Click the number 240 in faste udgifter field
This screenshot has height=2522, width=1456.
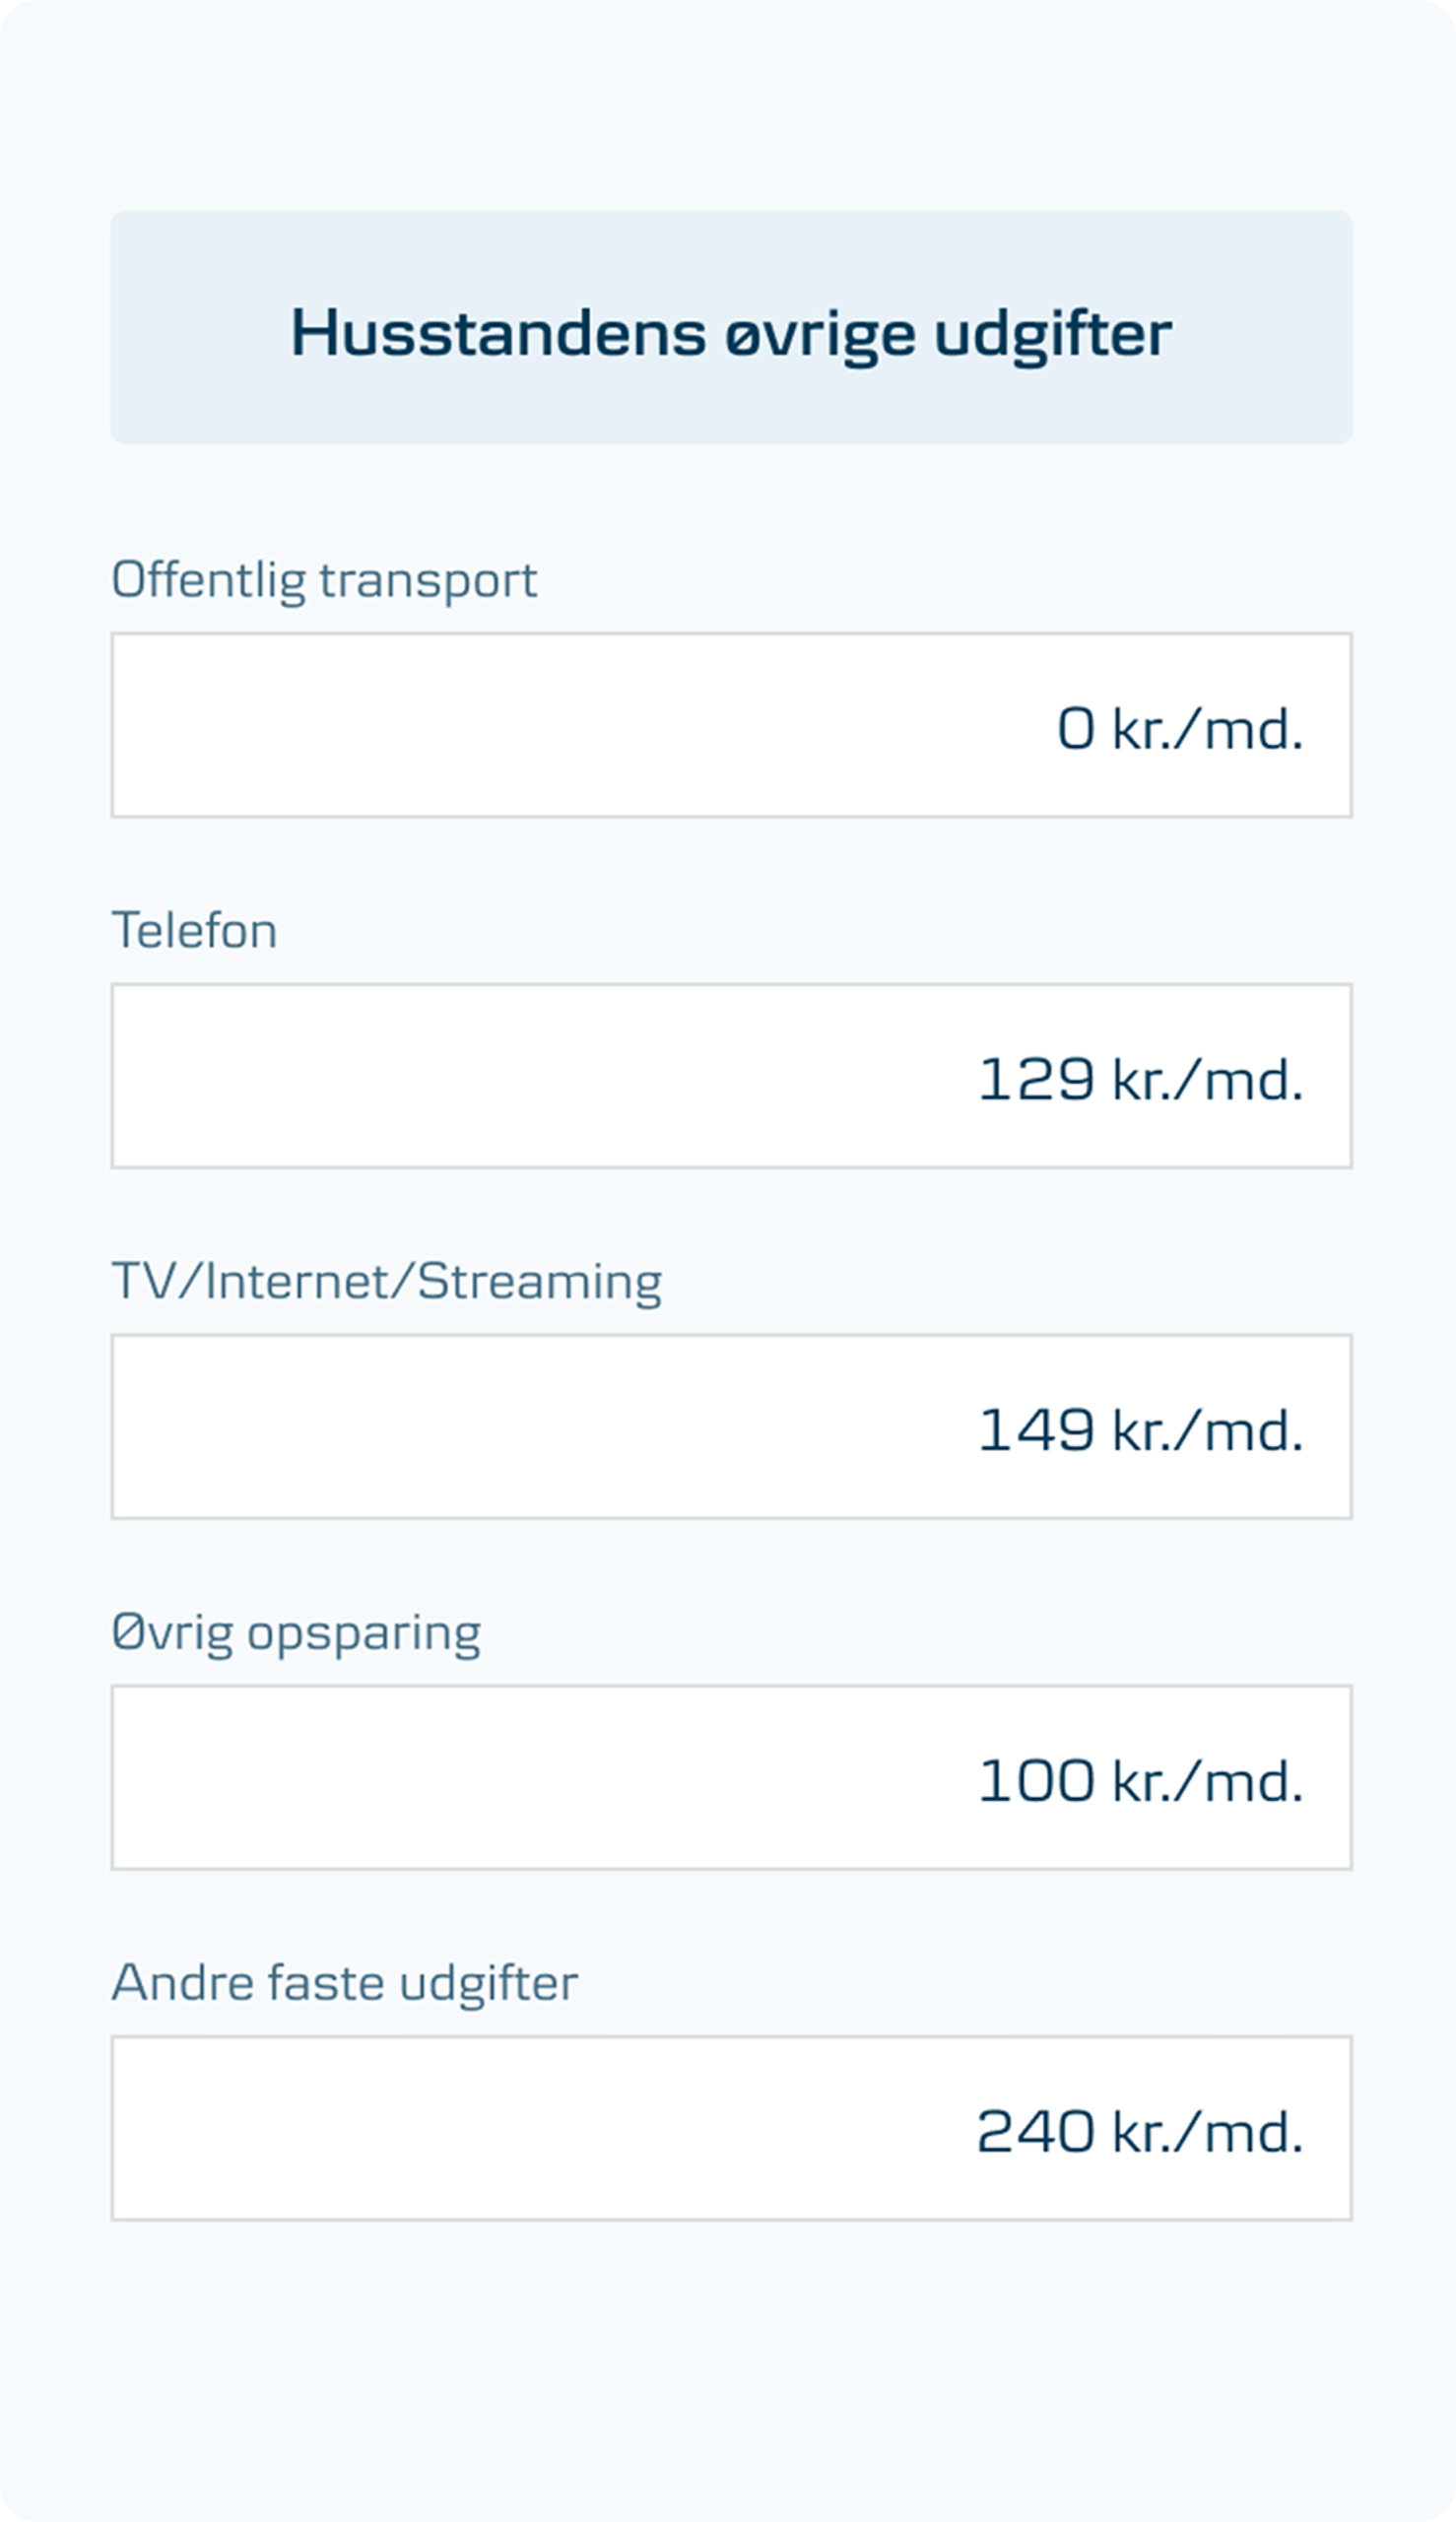[x=1036, y=2133]
